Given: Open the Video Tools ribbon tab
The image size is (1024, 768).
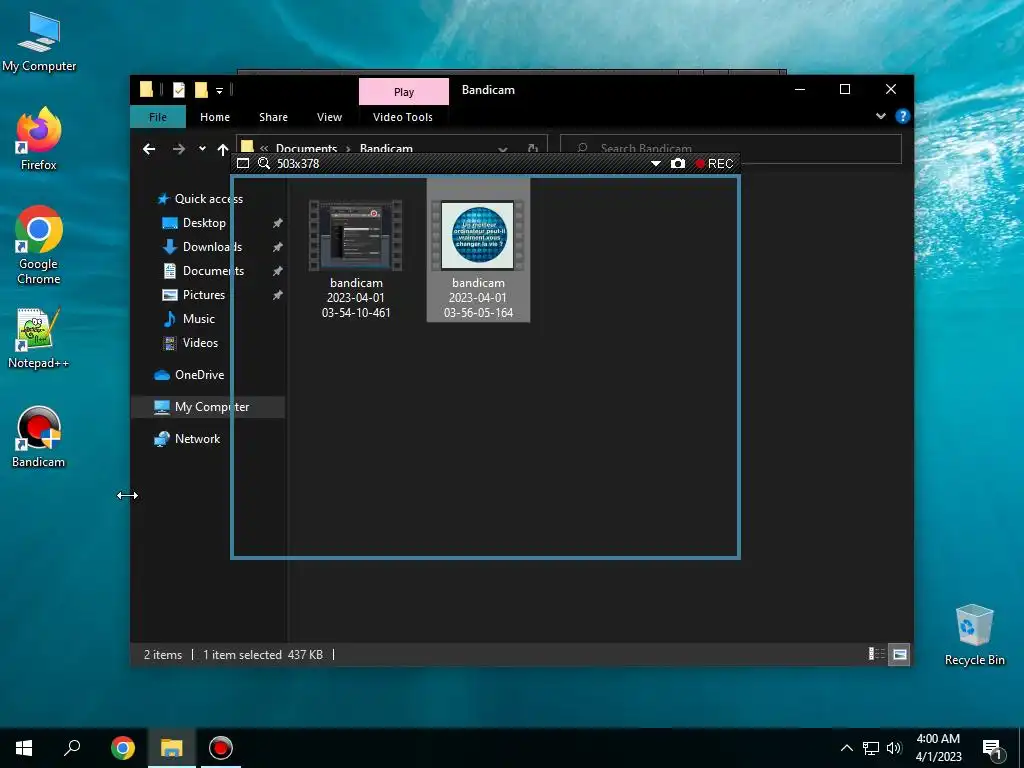Looking at the screenshot, I should [403, 117].
